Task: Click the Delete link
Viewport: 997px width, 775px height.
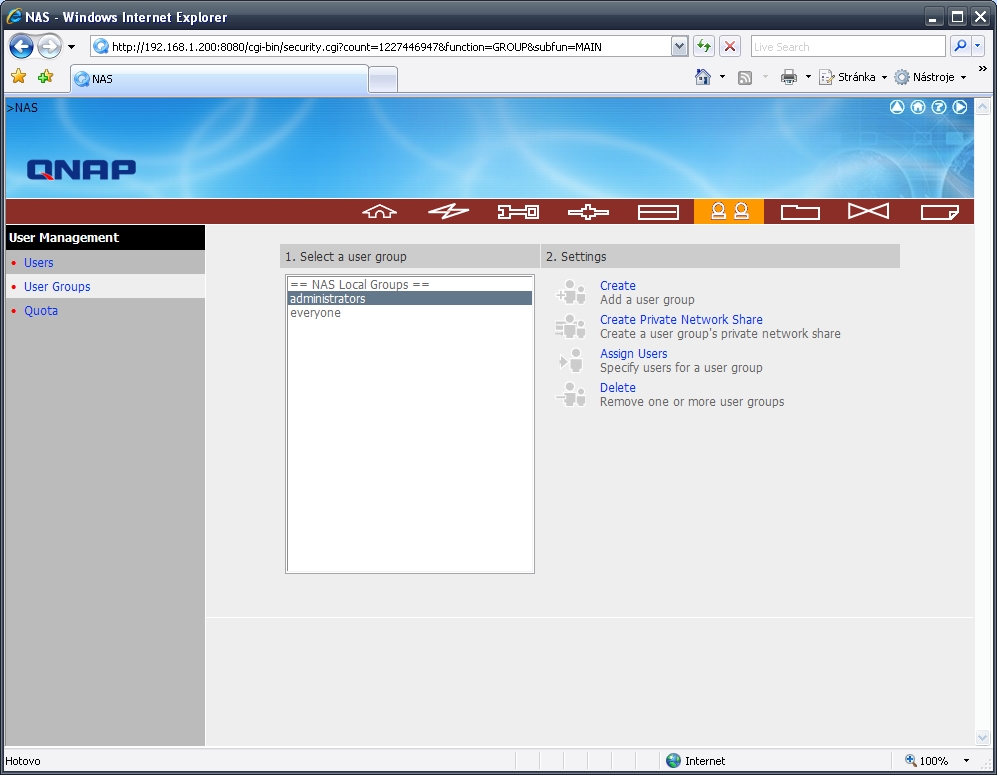Action: (x=617, y=388)
